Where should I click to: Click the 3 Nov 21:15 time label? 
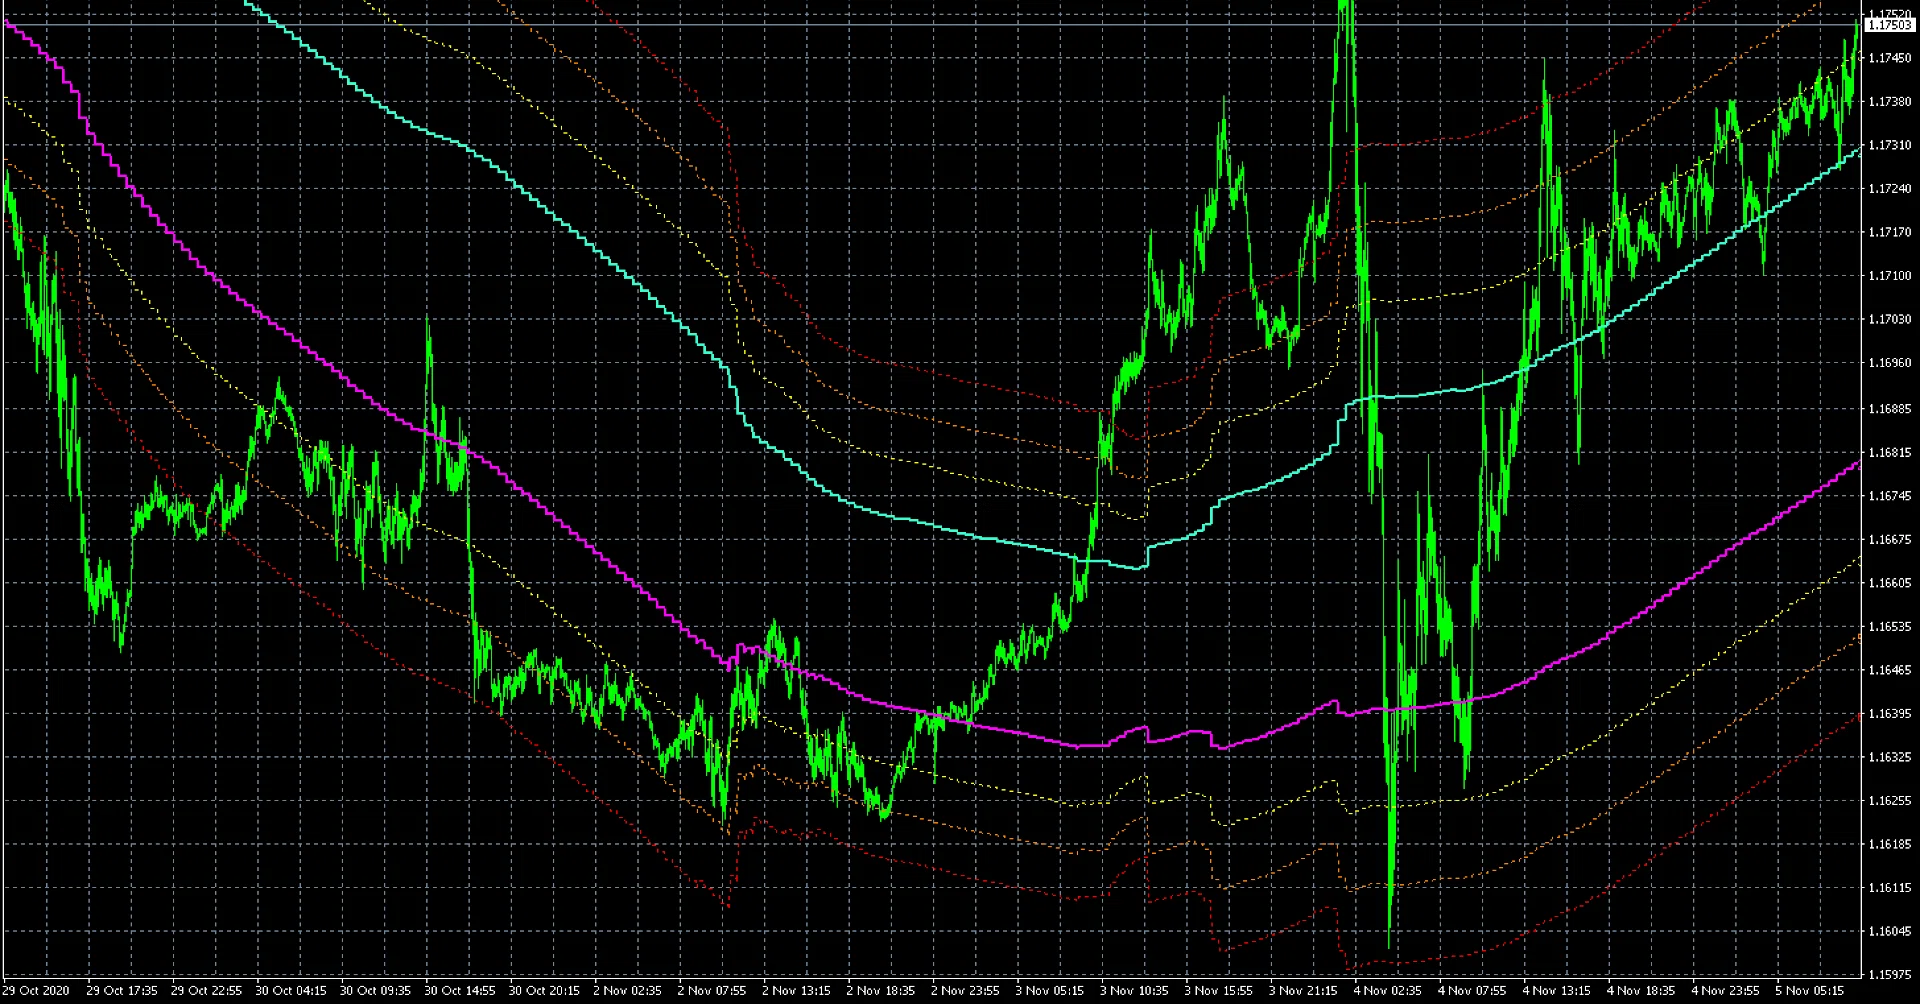pos(1303,991)
